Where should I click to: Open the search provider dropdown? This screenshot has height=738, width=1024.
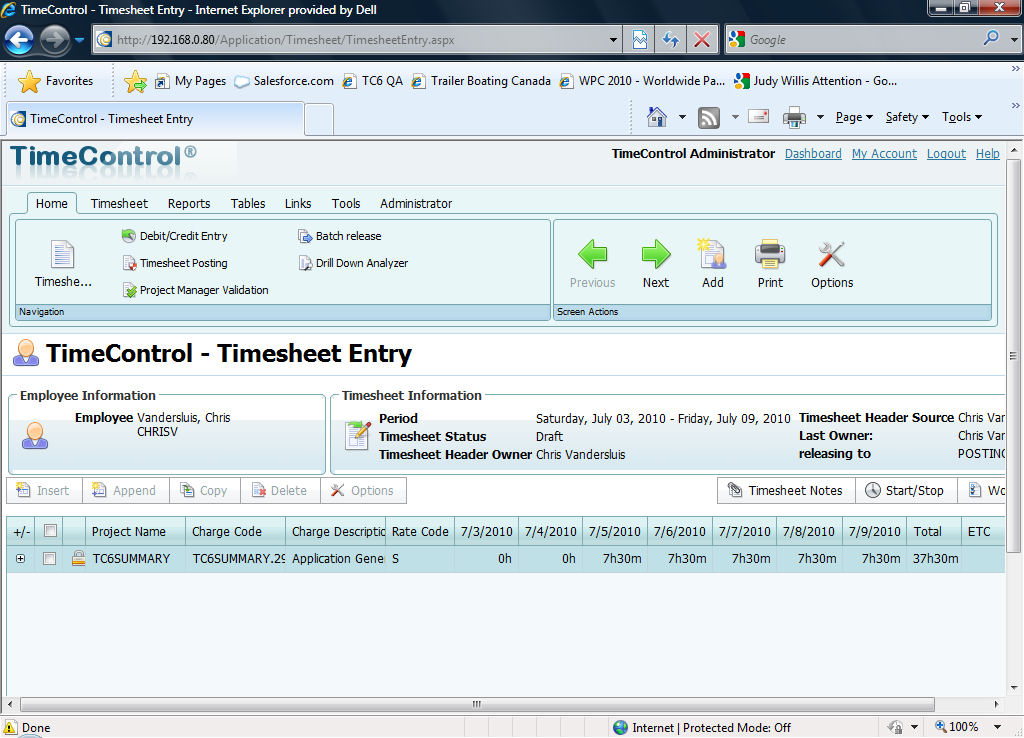[1014, 40]
